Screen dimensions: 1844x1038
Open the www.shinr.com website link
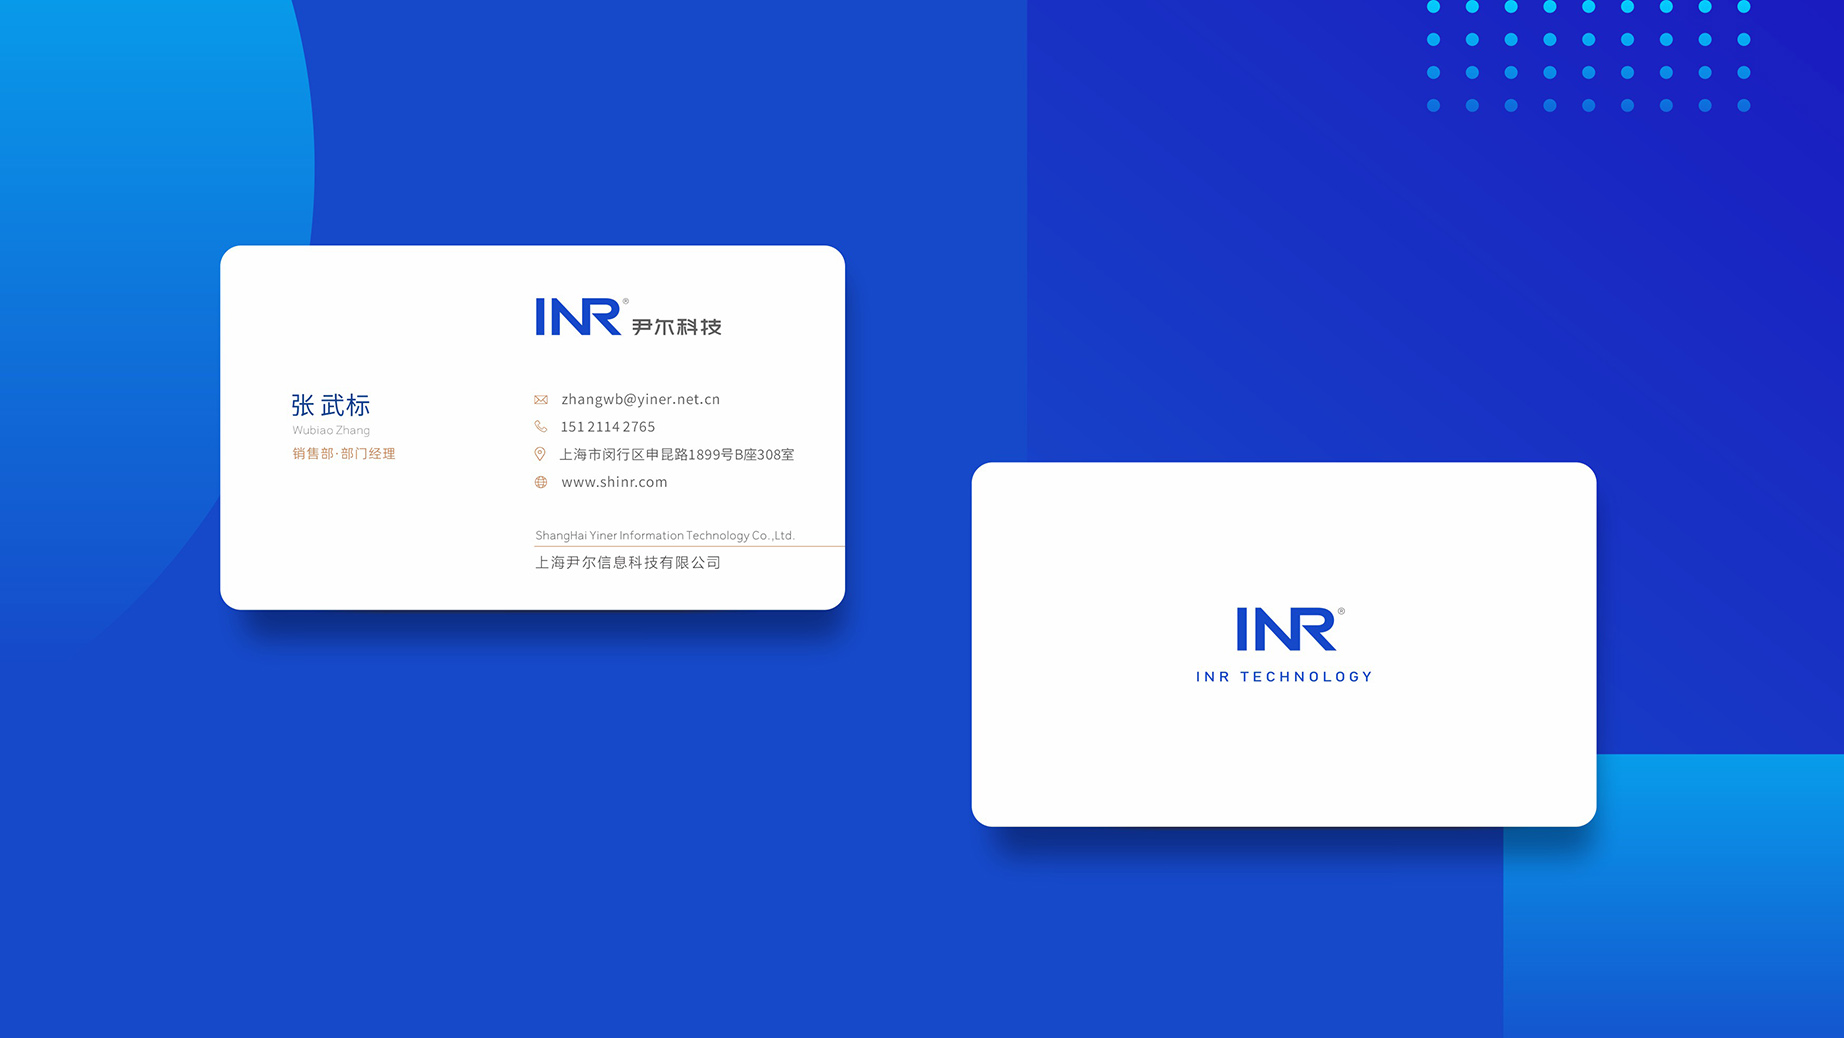tap(614, 482)
